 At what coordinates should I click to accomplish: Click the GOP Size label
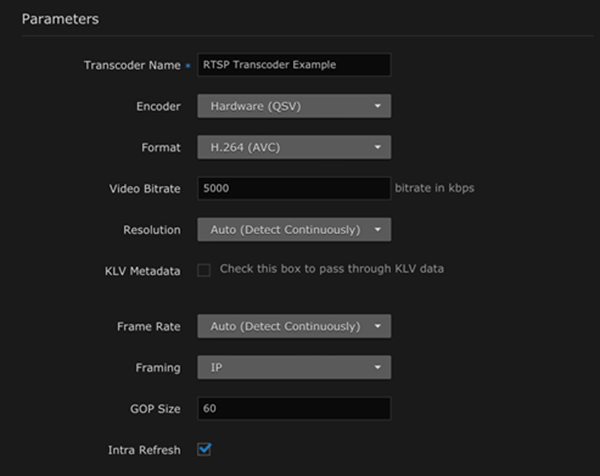pos(154,408)
